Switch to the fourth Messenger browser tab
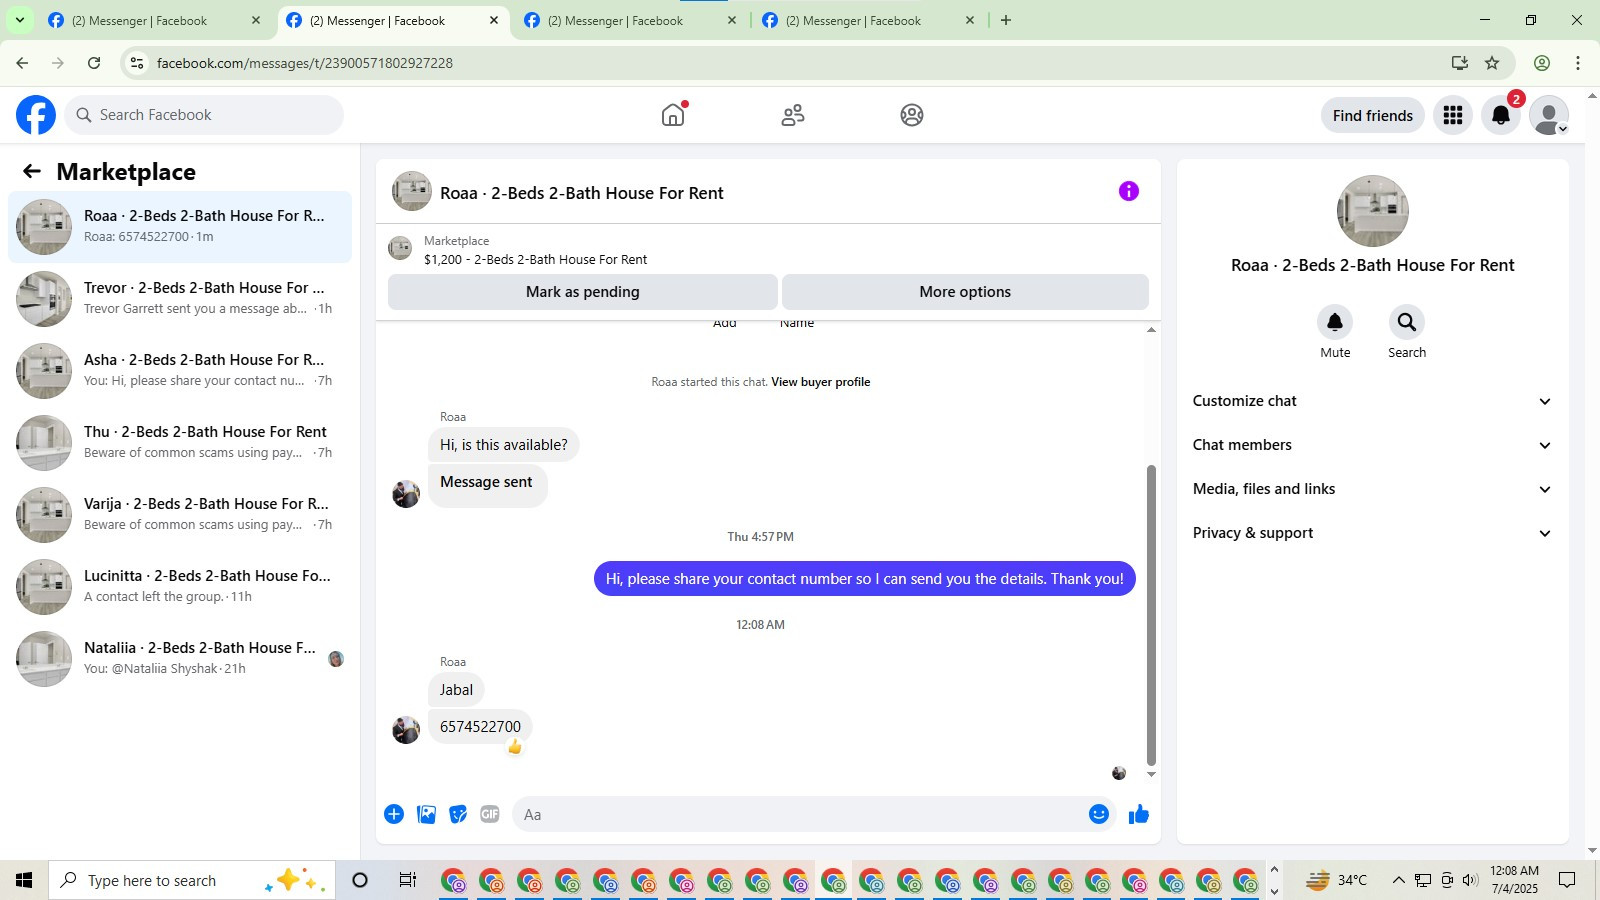 coord(868,20)
